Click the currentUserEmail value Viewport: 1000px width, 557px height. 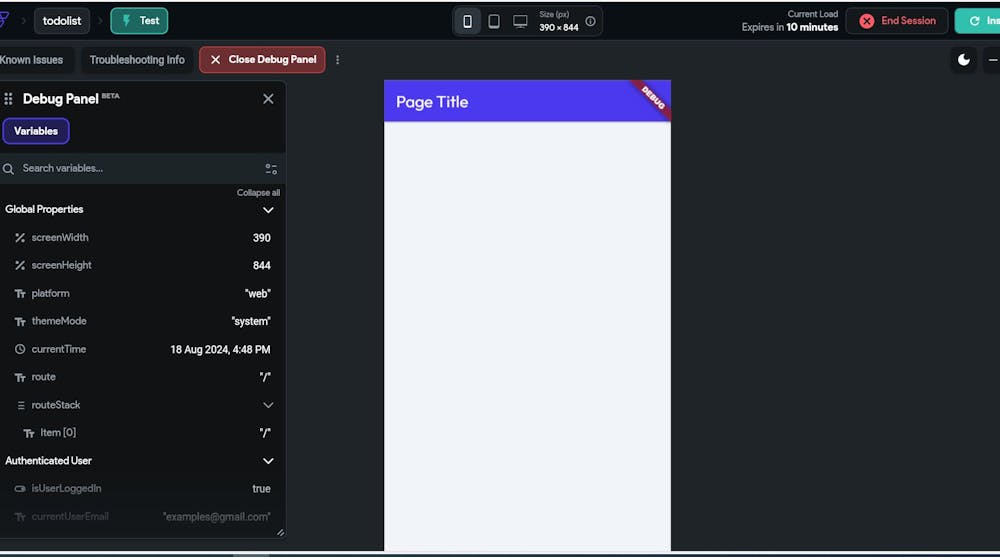(x=217, y=517)
